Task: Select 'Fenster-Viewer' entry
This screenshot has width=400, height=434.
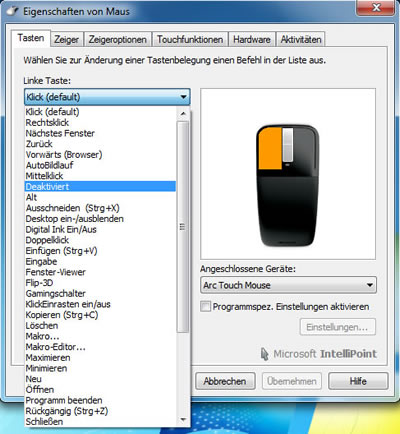Action: [x=100, y=272]
